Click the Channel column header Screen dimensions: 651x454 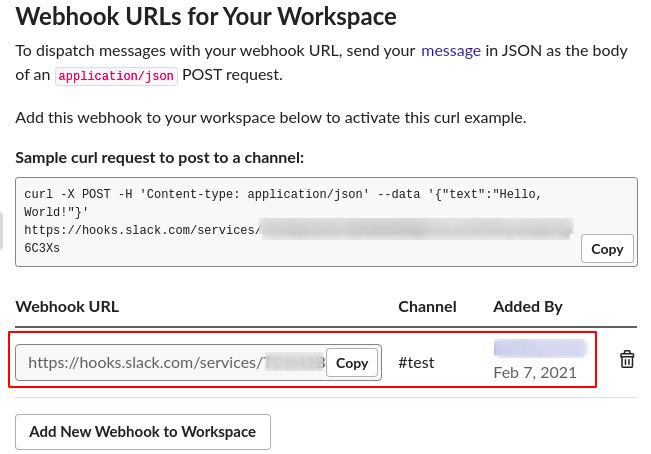tap(427, 306)
